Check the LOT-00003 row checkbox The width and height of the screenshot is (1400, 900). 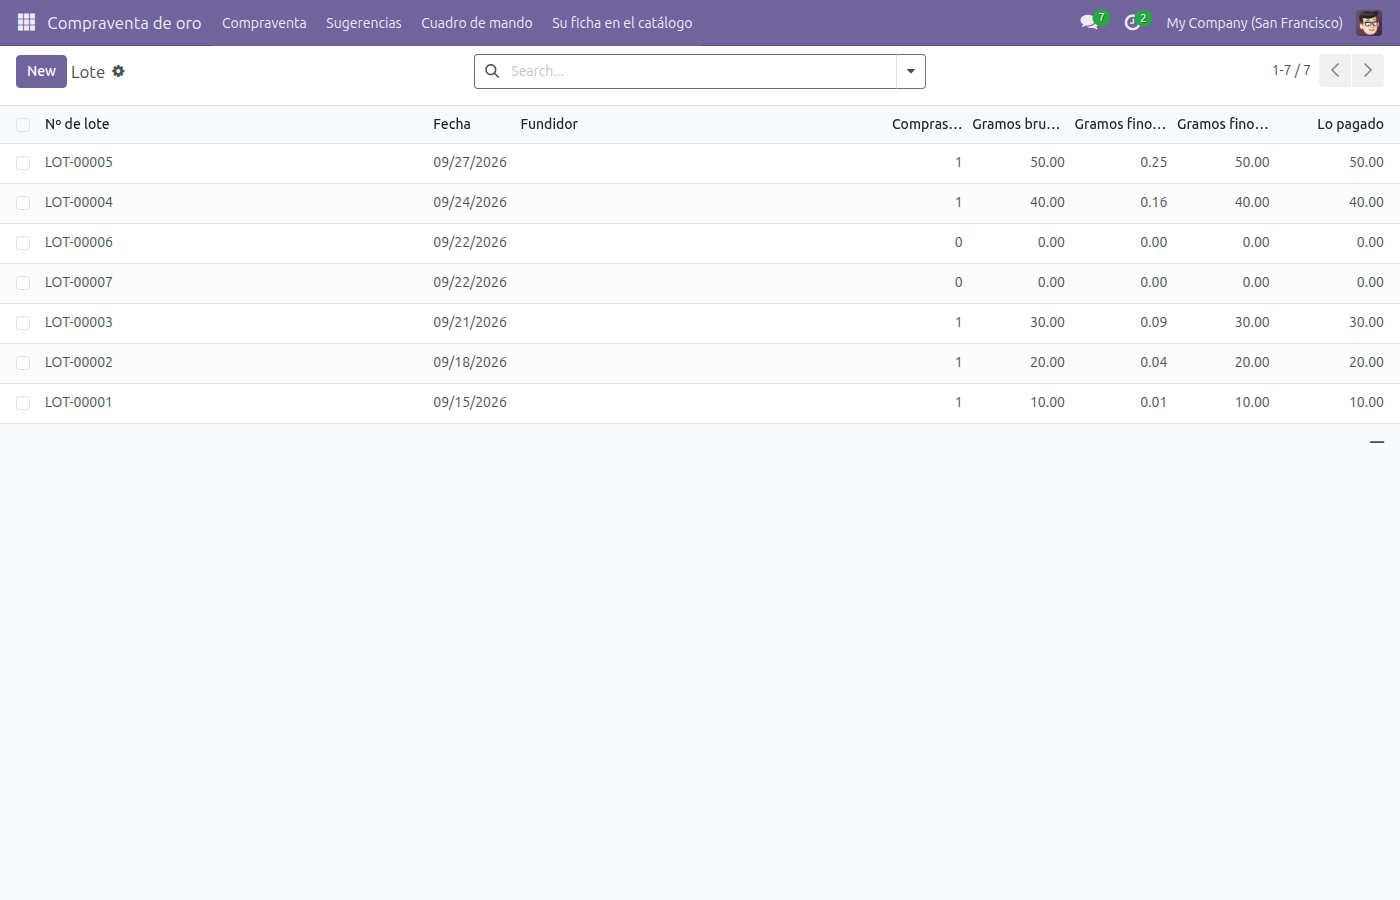pos(23,323)
